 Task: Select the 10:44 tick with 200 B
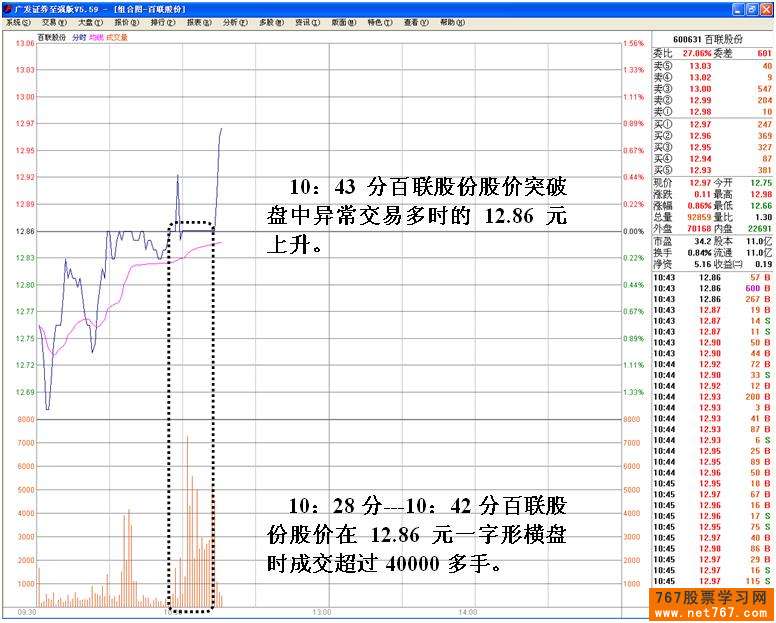pyautogui.click(x=713, y=396)
